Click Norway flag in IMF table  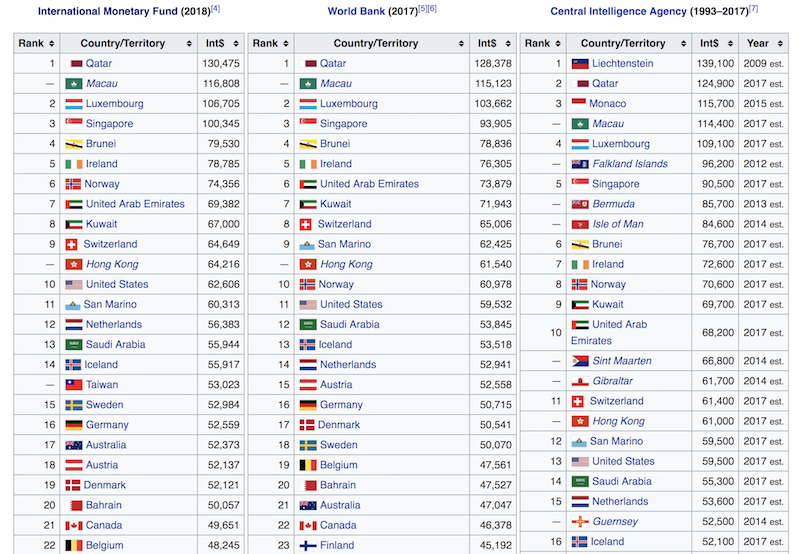point(73,184)
